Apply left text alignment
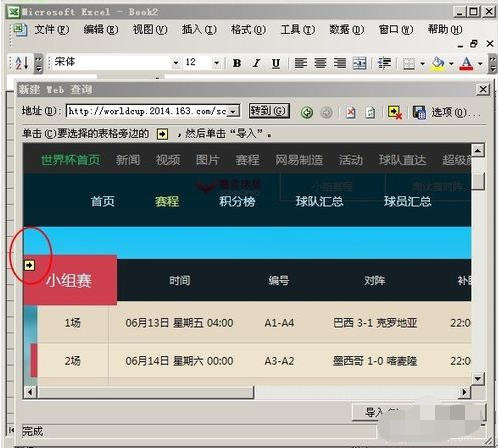Viewport: 498px width, 448px height. 301,63
